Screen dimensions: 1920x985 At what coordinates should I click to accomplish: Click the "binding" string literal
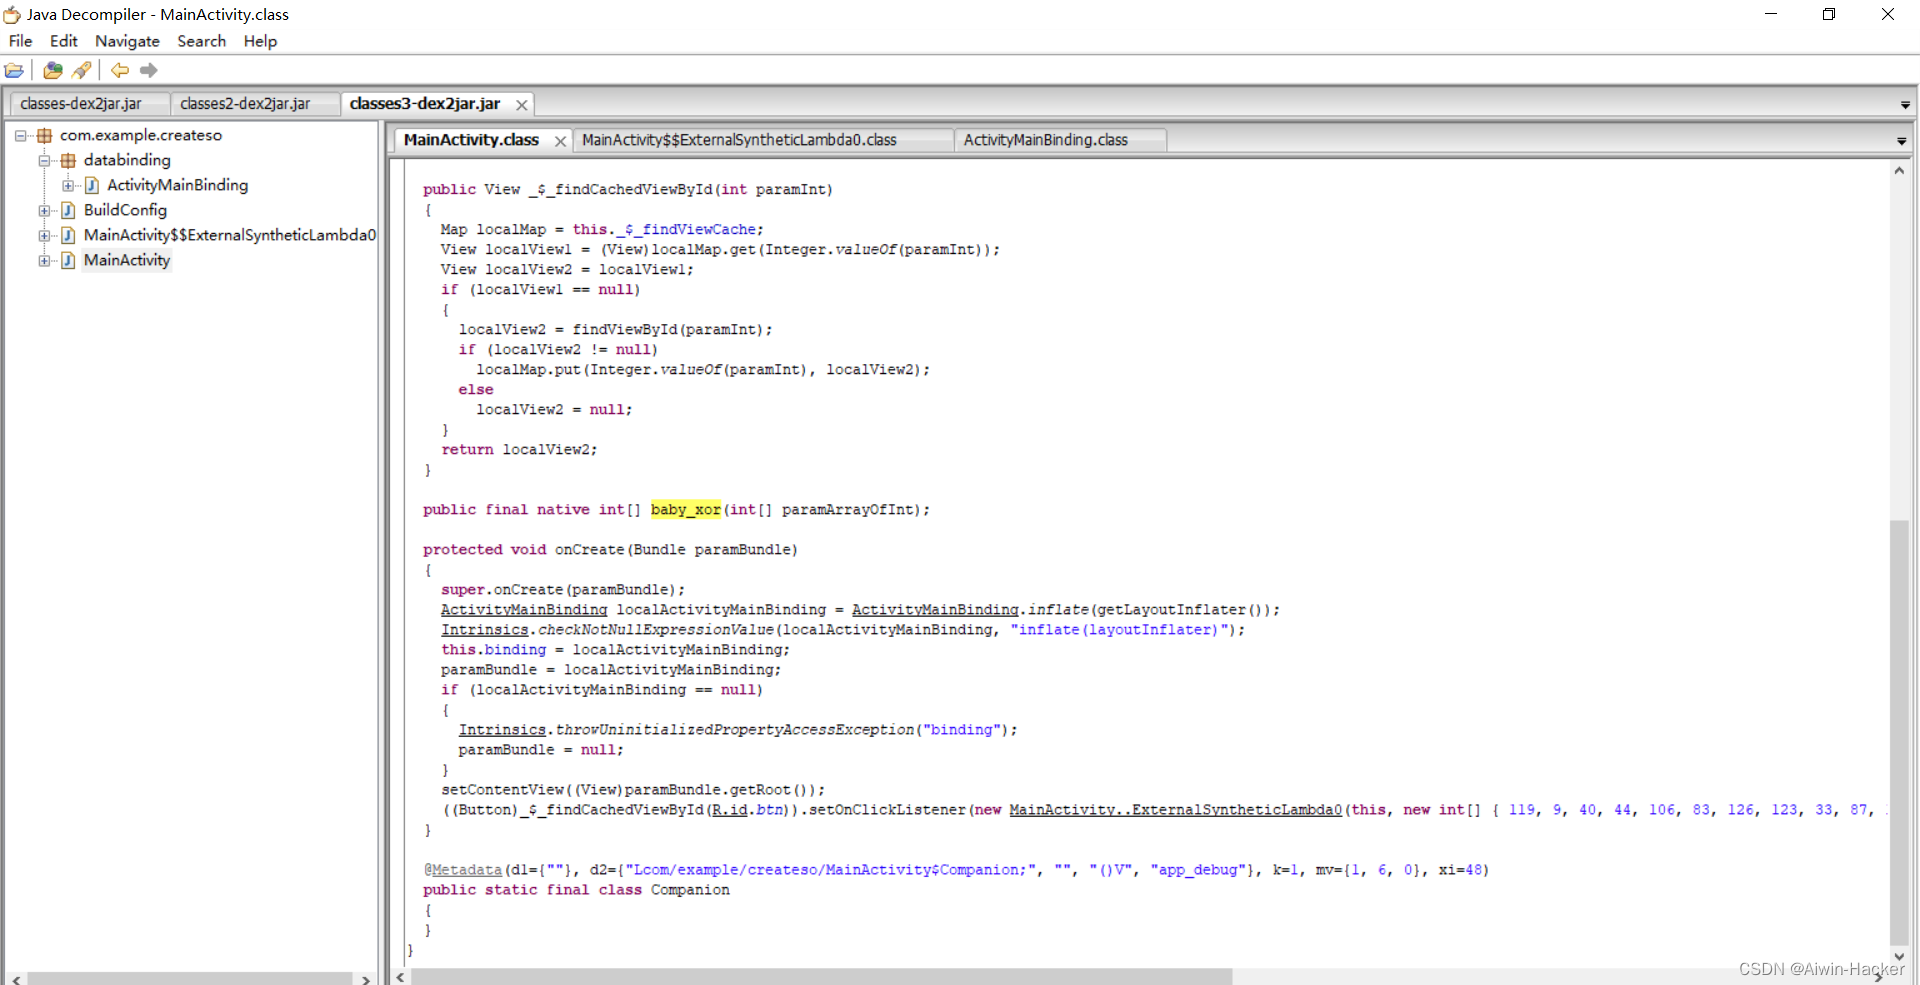(x=962, y=730)
